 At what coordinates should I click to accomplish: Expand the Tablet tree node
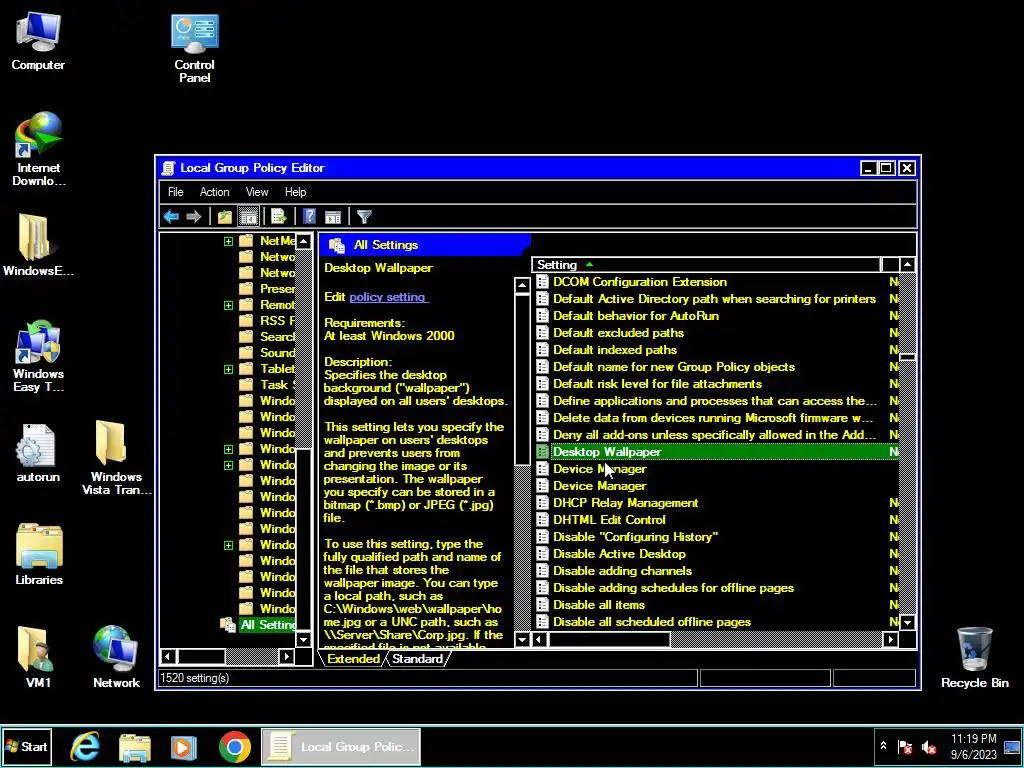(x=228, y=369)
